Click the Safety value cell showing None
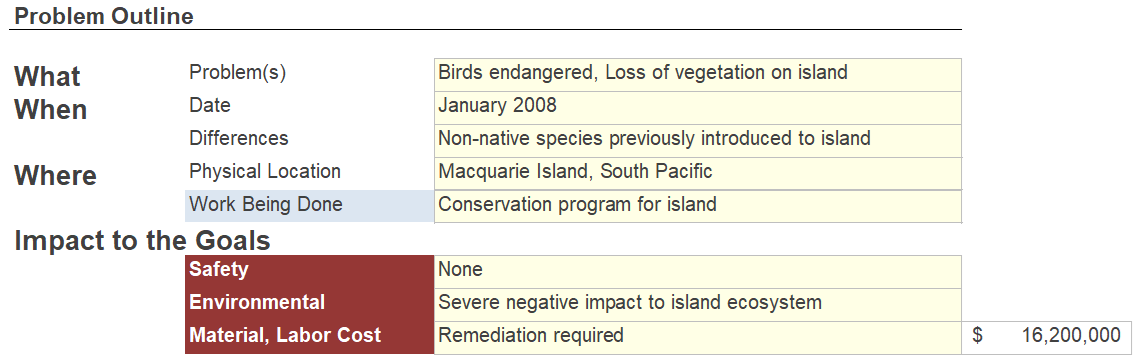The height and width of the screenshot is (360, 1139). [x=697, y=271]
